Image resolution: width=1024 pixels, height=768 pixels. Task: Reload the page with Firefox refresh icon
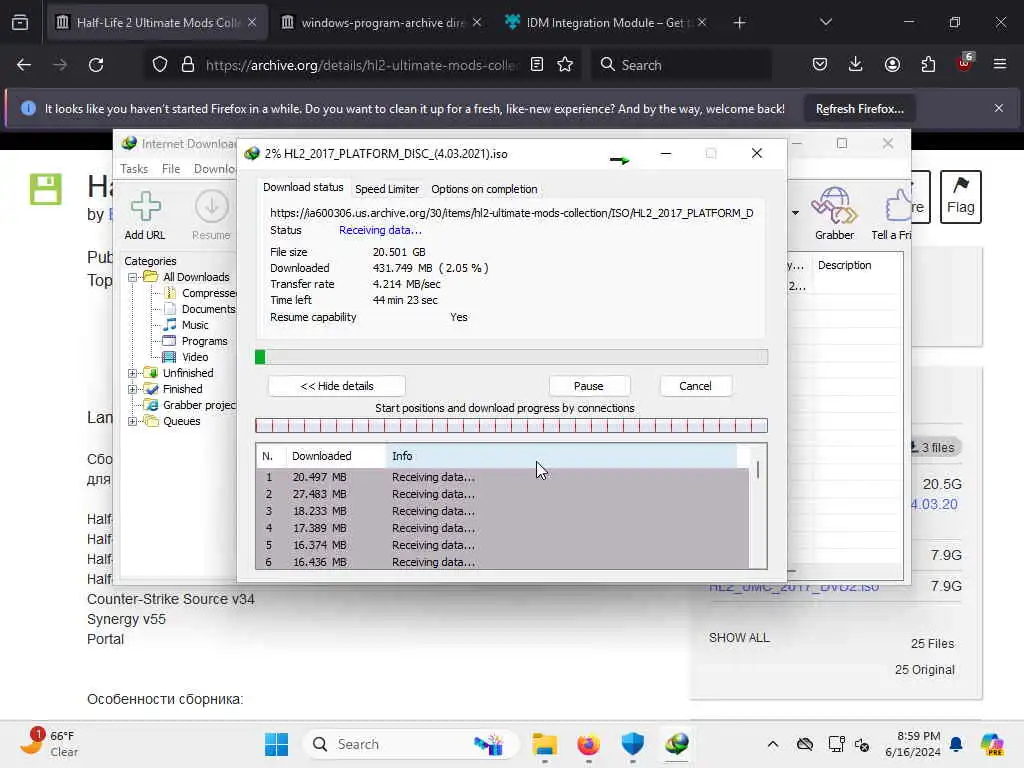pyautogui.click(x=96, y=65)
